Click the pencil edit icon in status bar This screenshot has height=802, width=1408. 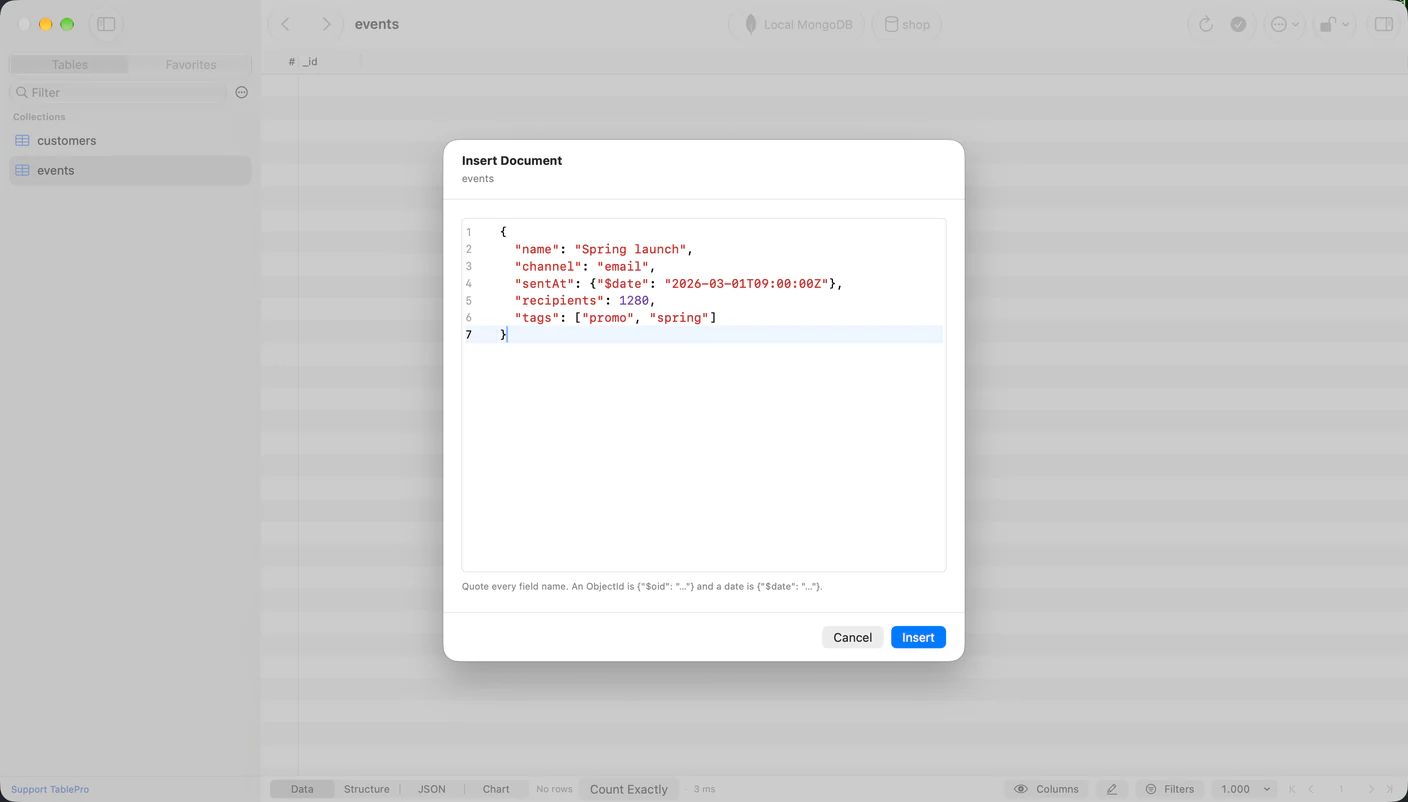tap(1111, 789)
